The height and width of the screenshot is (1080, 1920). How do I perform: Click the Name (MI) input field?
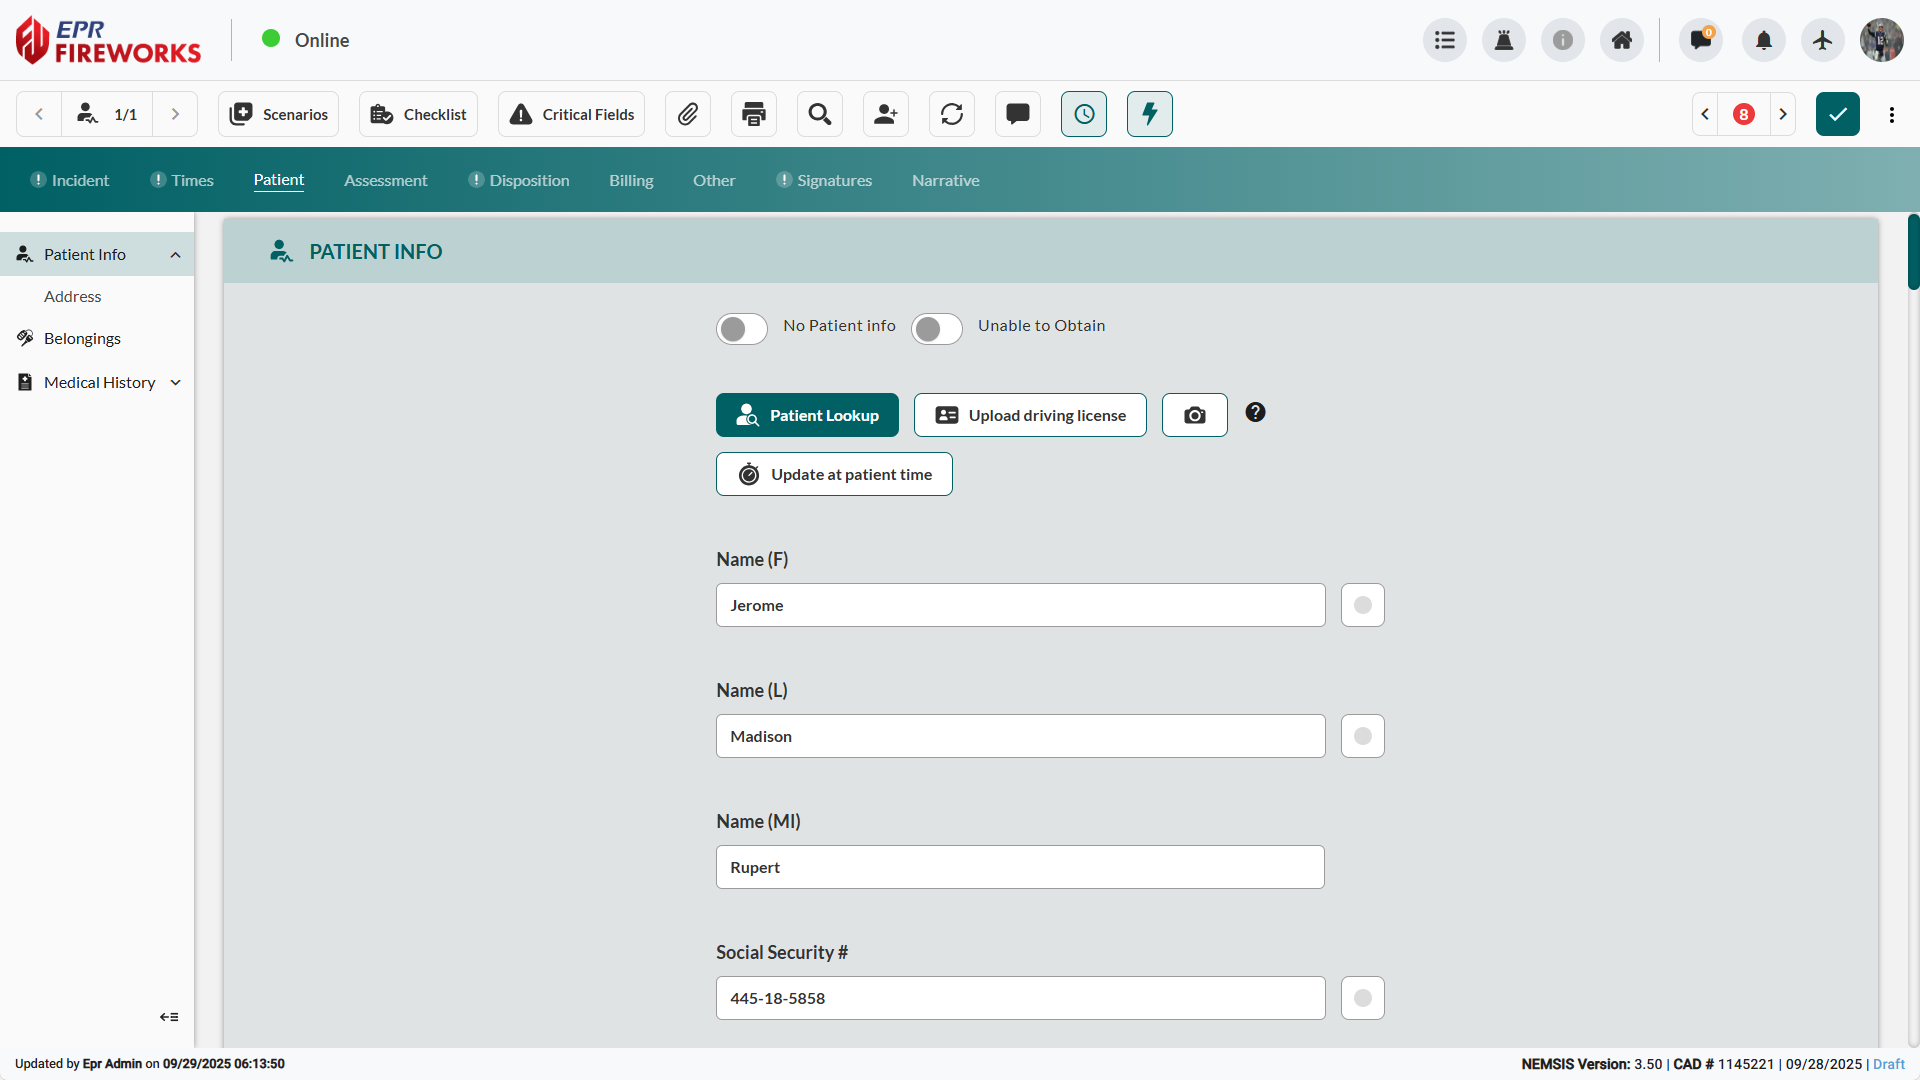click(x=1020, y=867)
